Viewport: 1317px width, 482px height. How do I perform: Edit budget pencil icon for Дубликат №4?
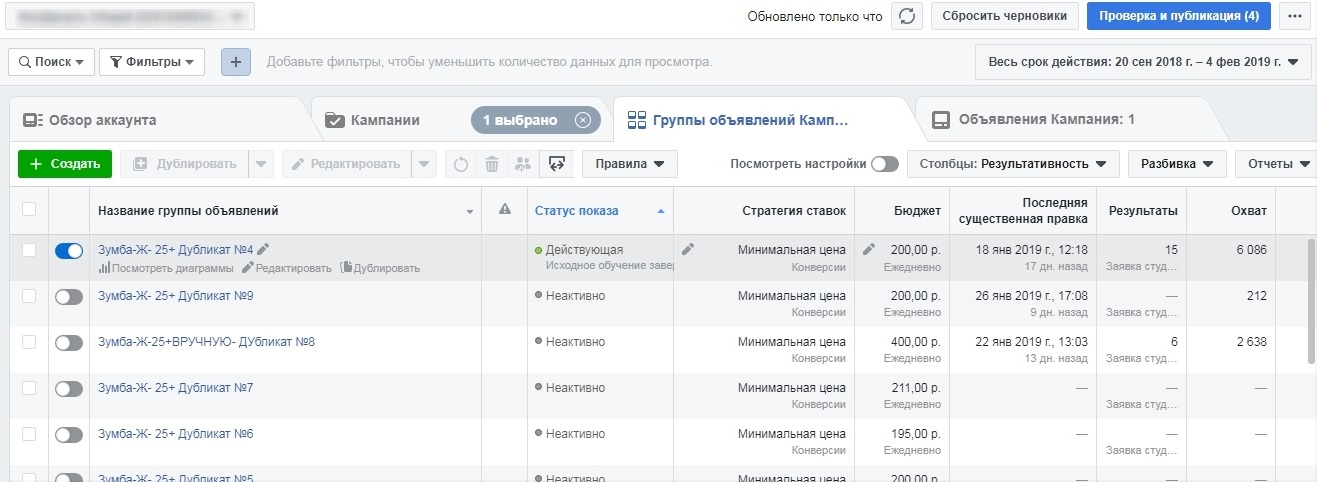pyautogui.click(x=869, y=249)
